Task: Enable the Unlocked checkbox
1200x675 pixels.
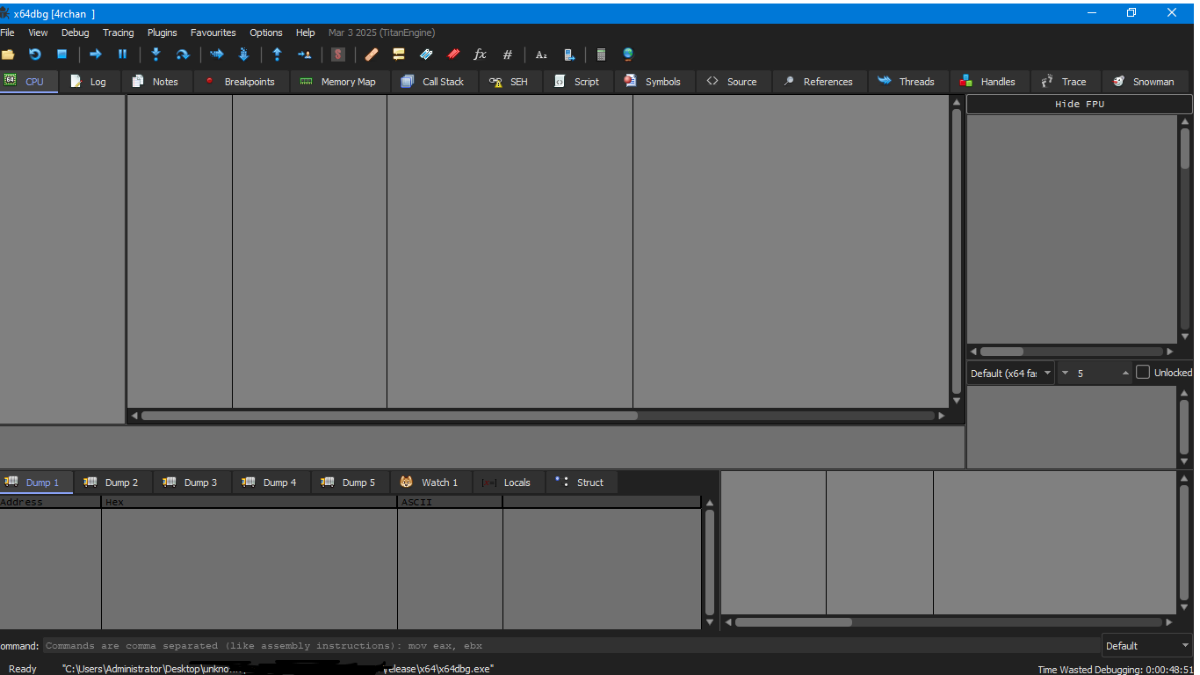Action: pyautogui.click(x=1143, y=373)
